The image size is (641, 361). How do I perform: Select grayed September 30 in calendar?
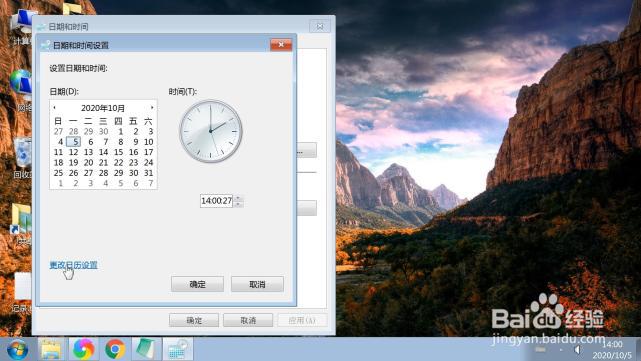tap(104, 132)
